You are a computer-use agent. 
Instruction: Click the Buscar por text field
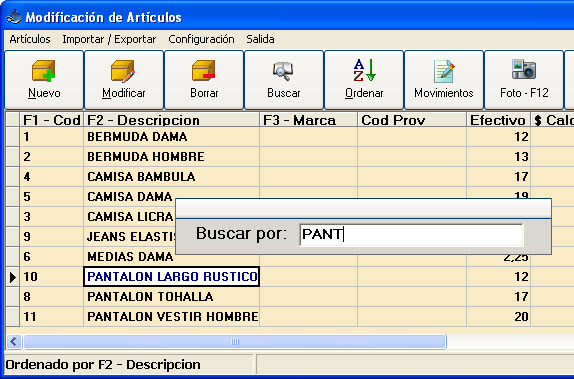point(411,235)
